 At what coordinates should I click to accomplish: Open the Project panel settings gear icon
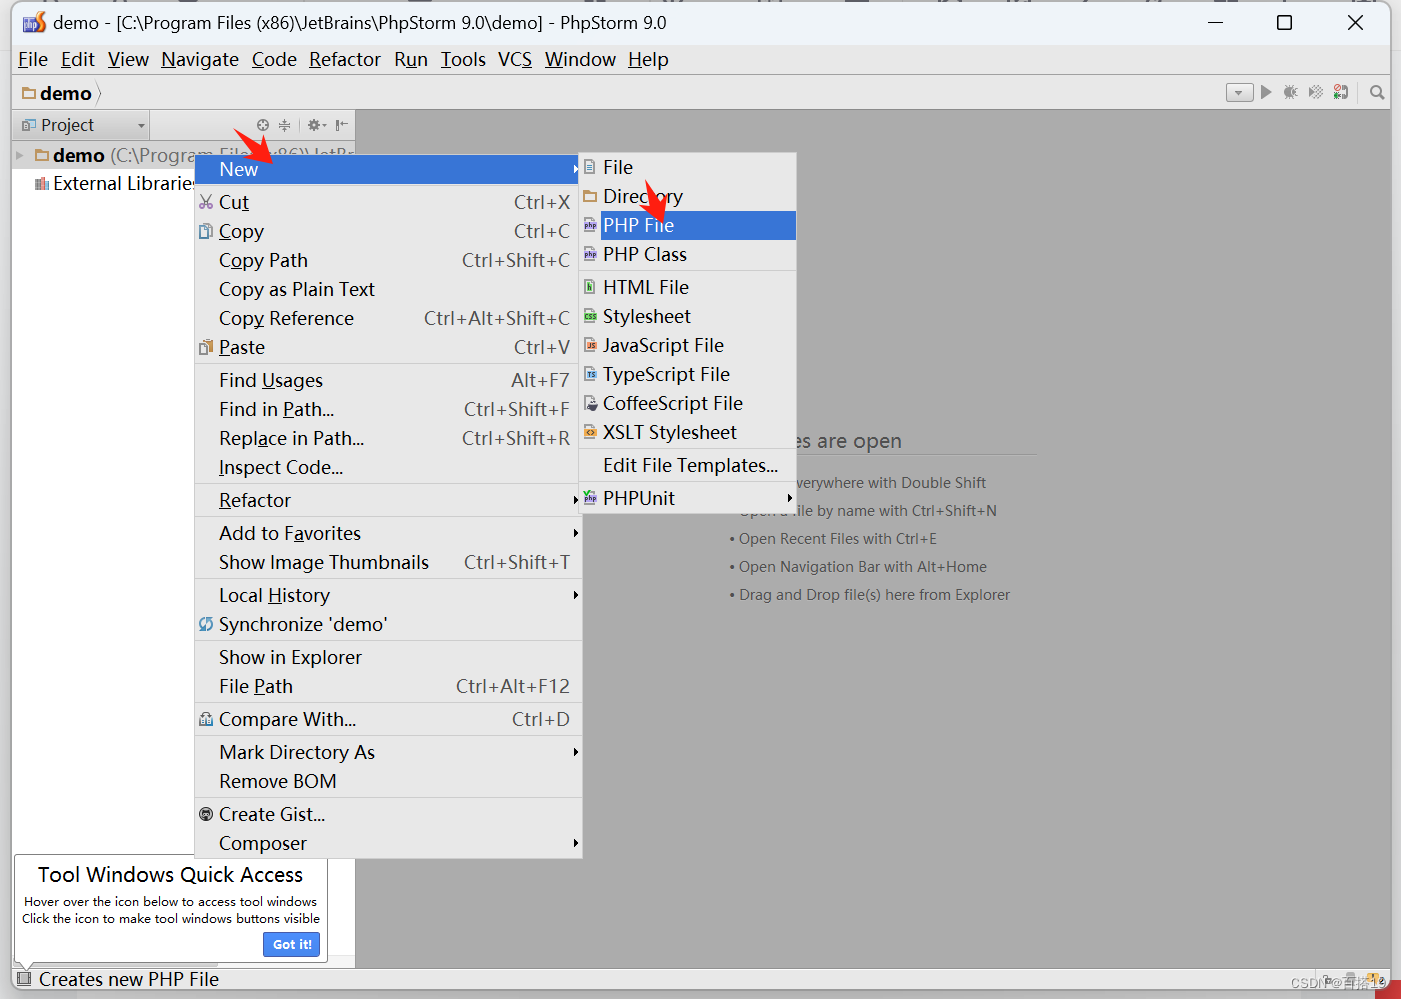tap(314, 124)
